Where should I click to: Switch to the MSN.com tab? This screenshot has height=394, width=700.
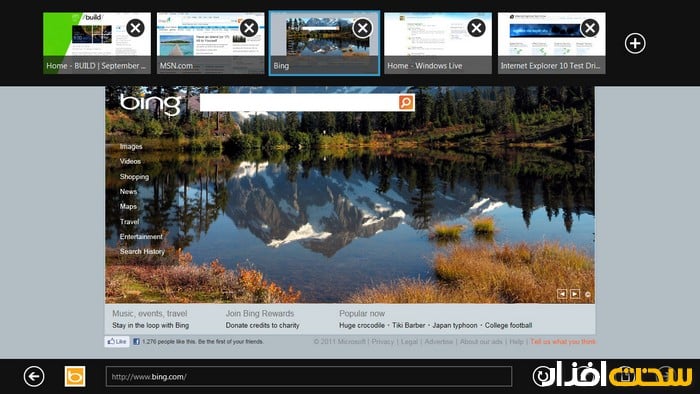(x=211, y=43)
